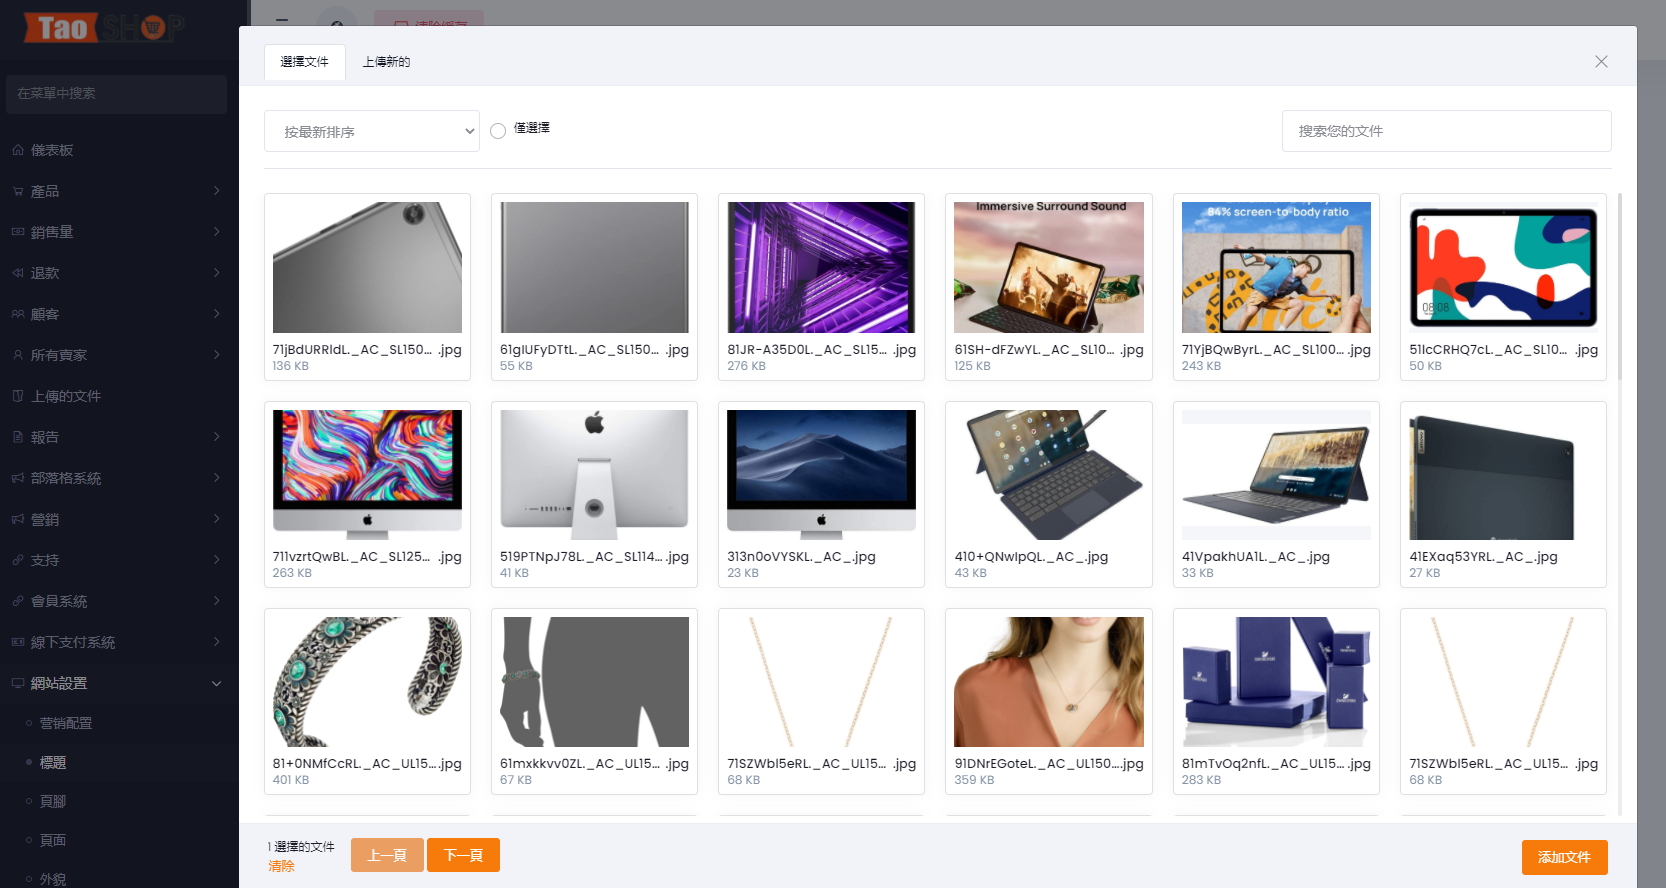Click the offline payment system icon
The width and height of the screenshot is (1666, 888).
point(18,642)
